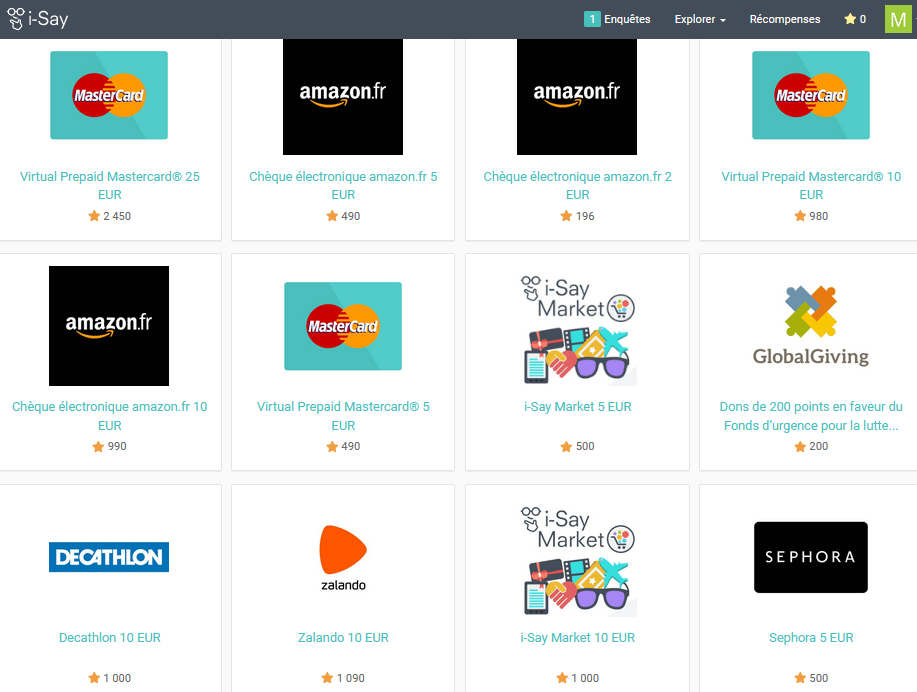Click the star points balance icon
Image resolution: width=917 pixels, height=692 pixels.
(850, 19)
